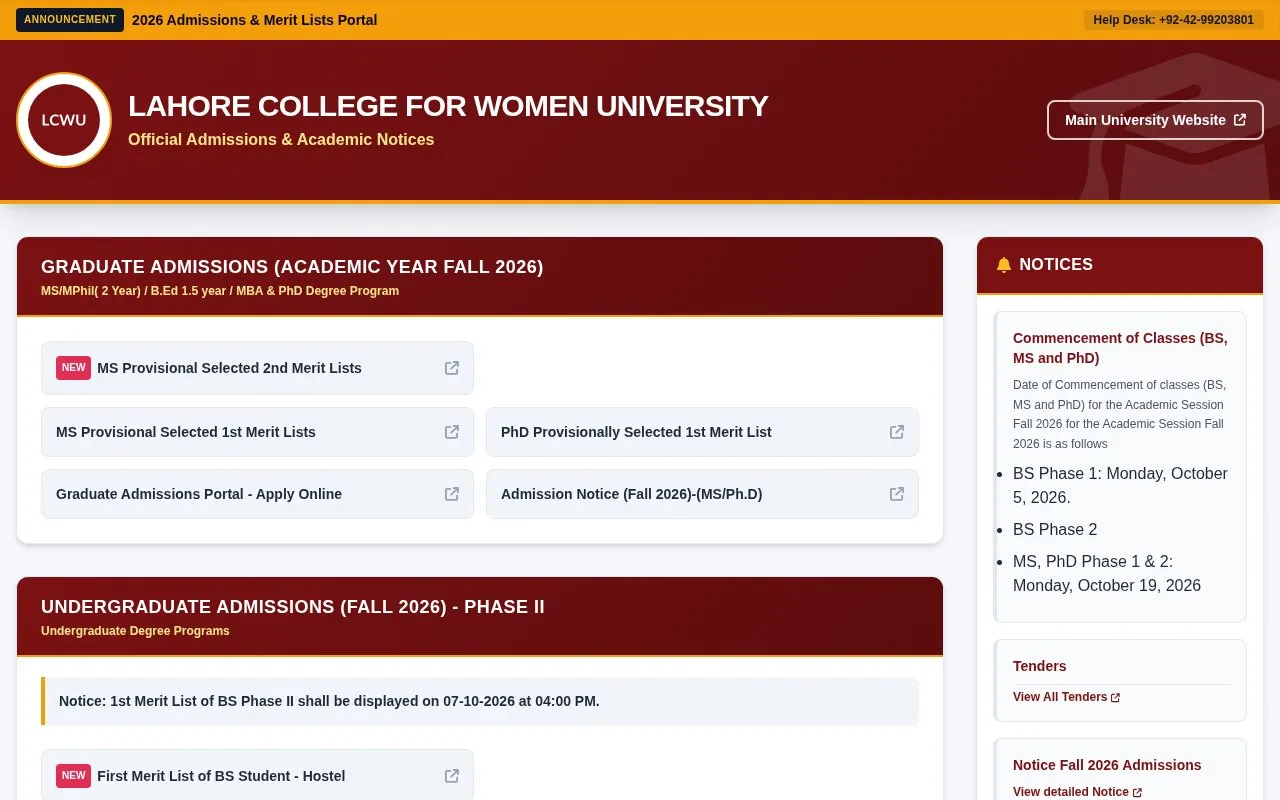
Task: Click external-link icon for PhD 1st Merit List
Action: [897, 432]
